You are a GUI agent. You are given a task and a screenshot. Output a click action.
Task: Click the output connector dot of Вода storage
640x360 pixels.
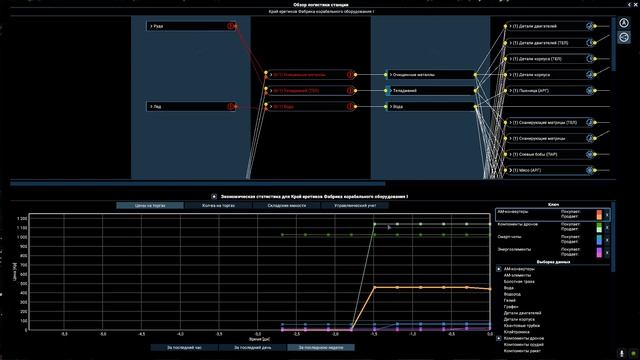coord(475,107)
